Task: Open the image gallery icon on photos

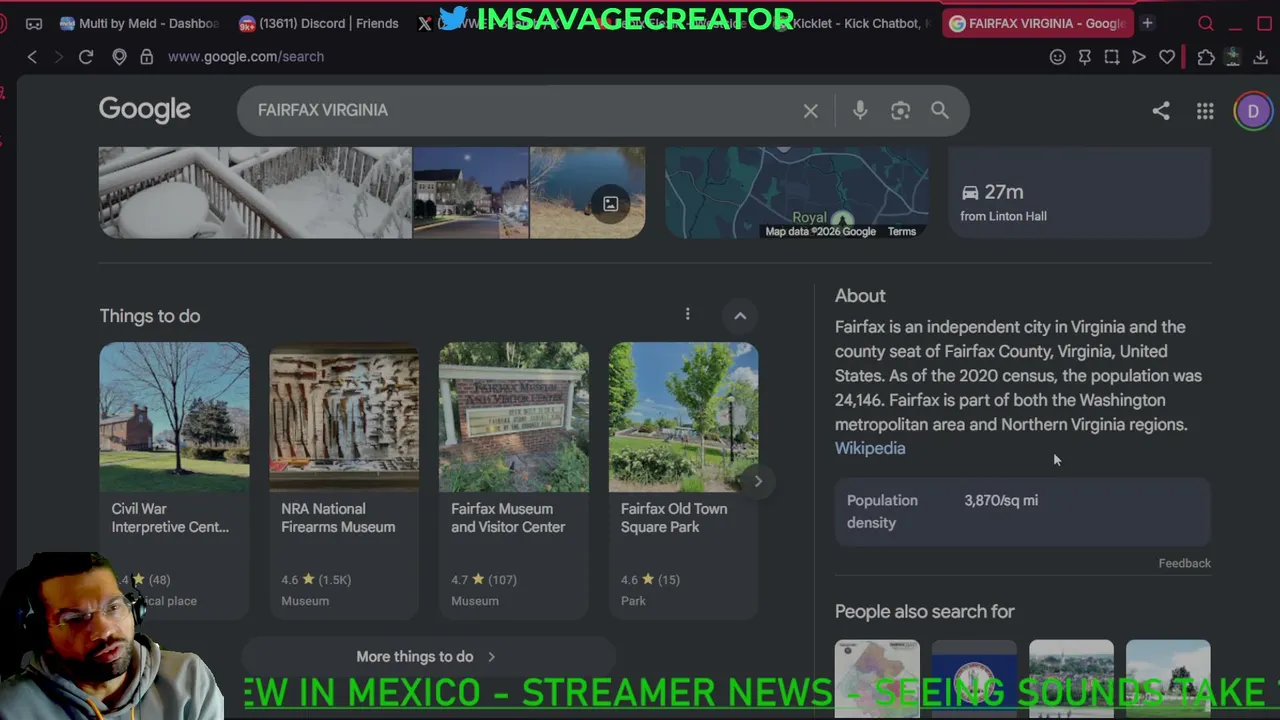Action: tap(610, 204)
